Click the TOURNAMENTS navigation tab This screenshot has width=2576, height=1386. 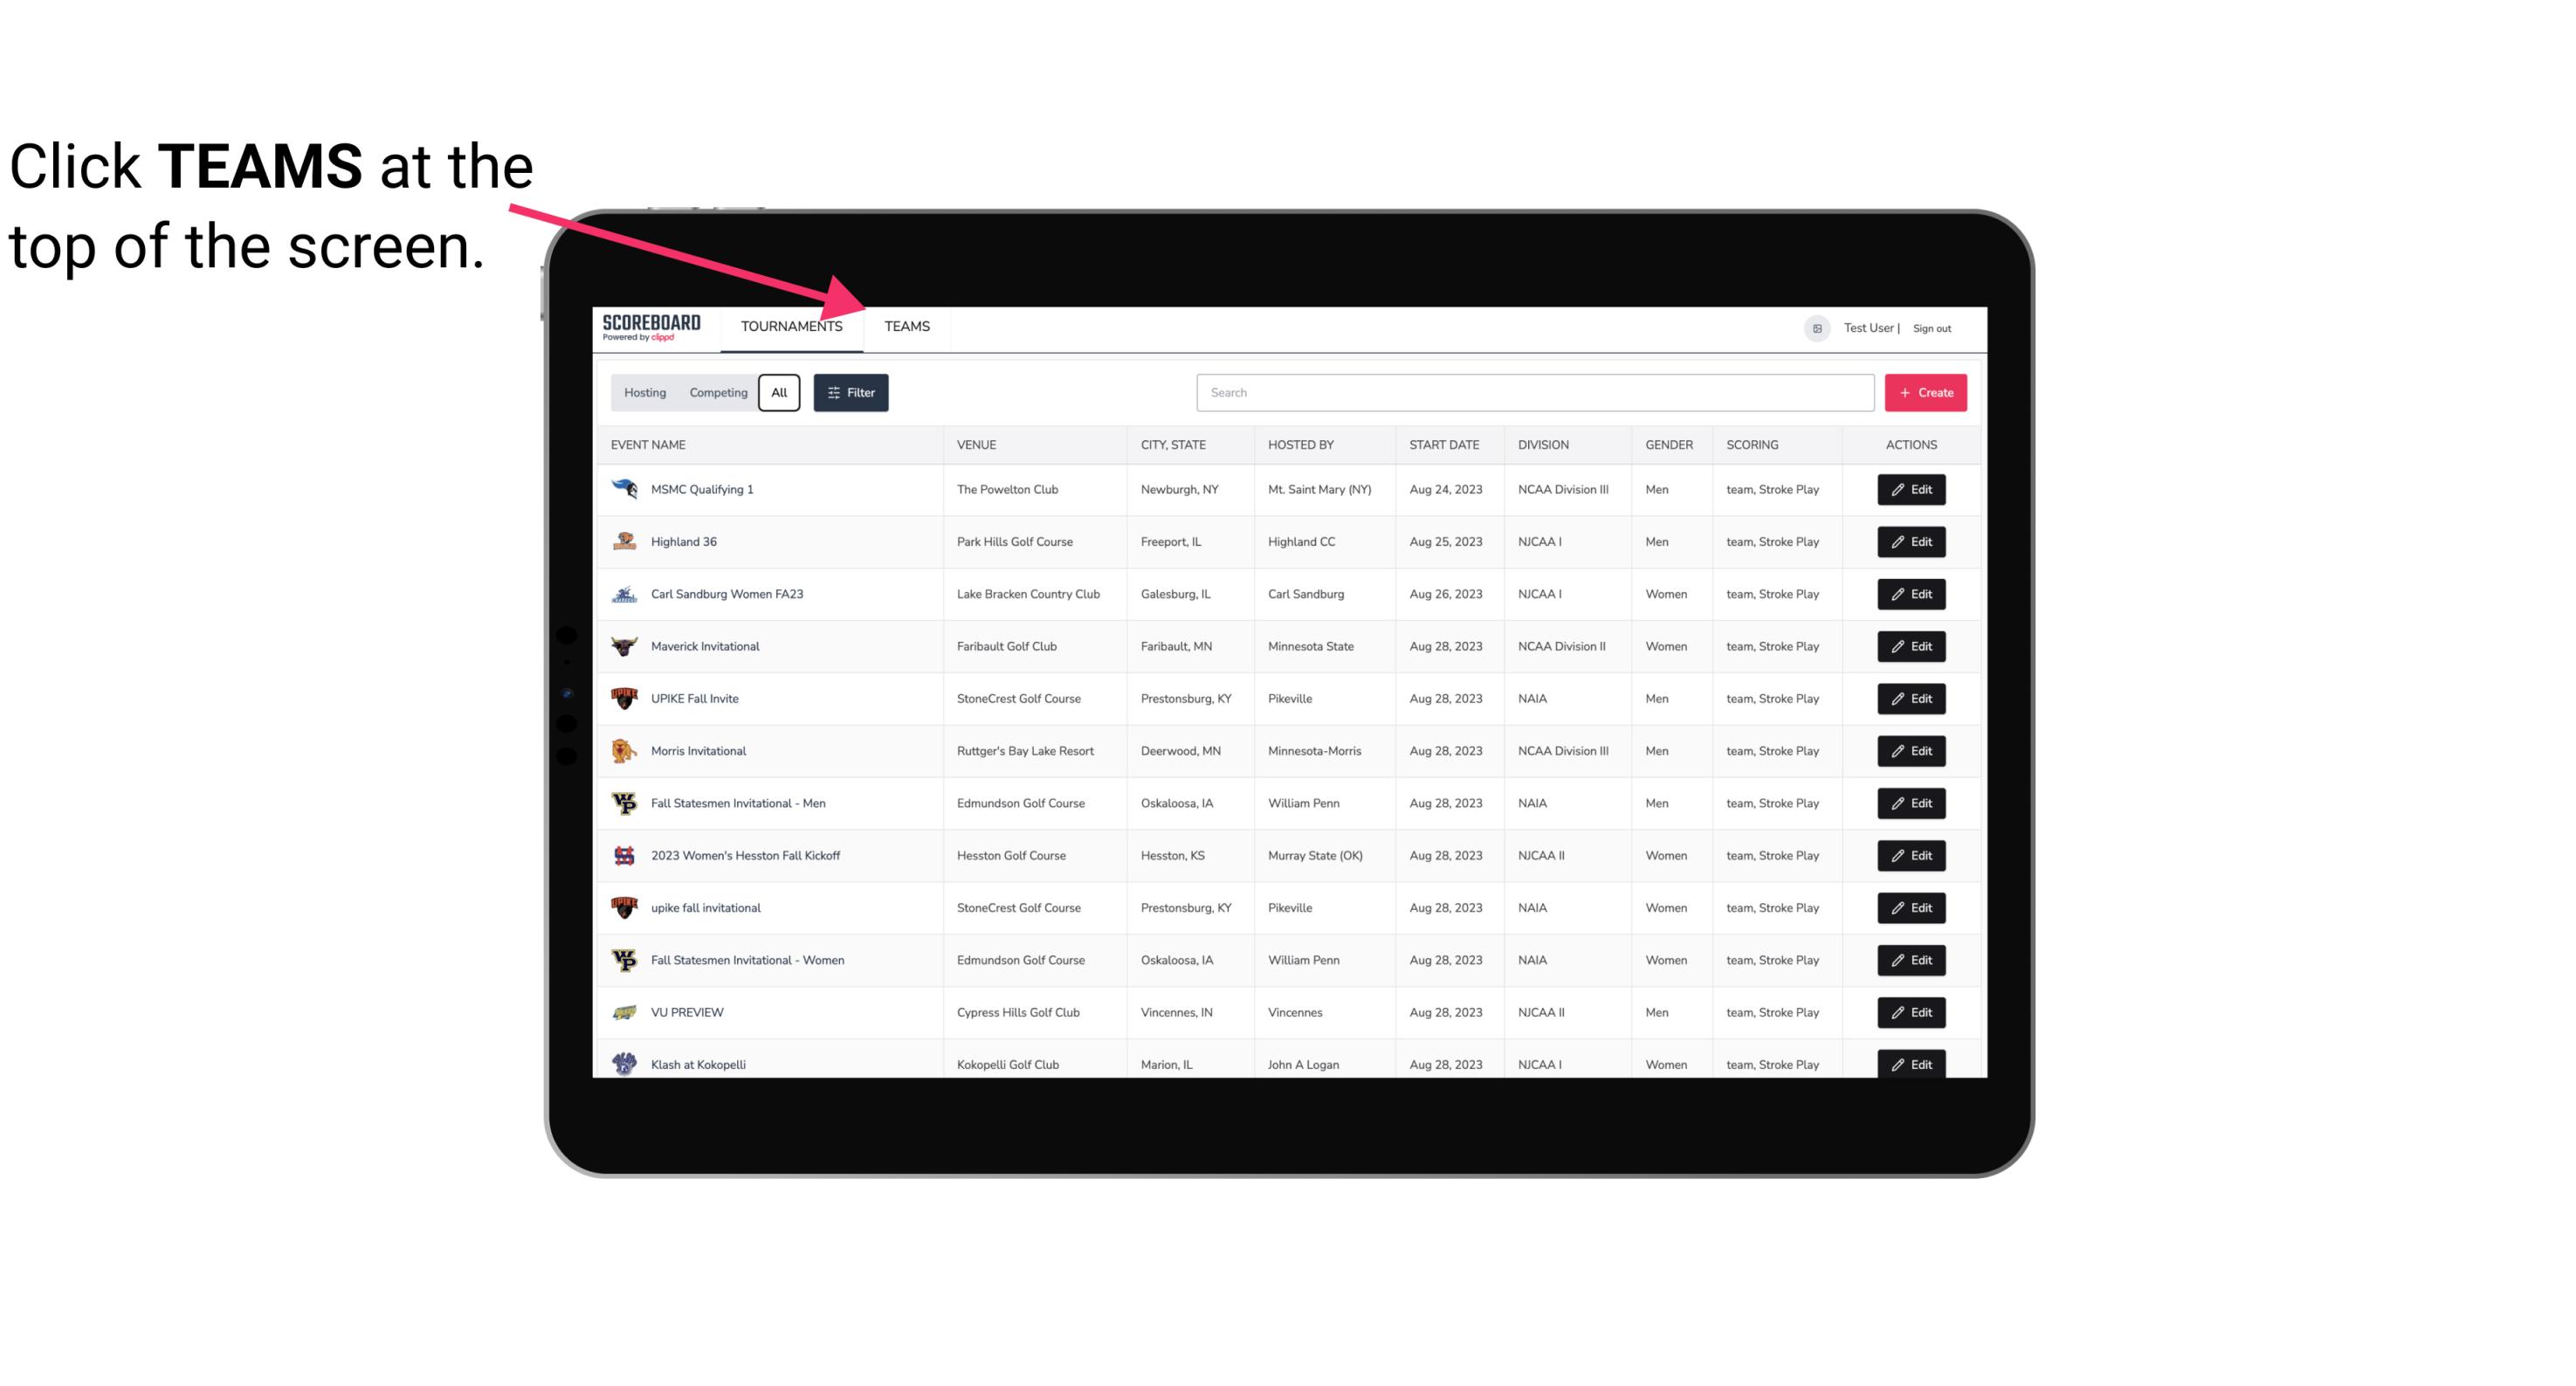coord(791,326)
